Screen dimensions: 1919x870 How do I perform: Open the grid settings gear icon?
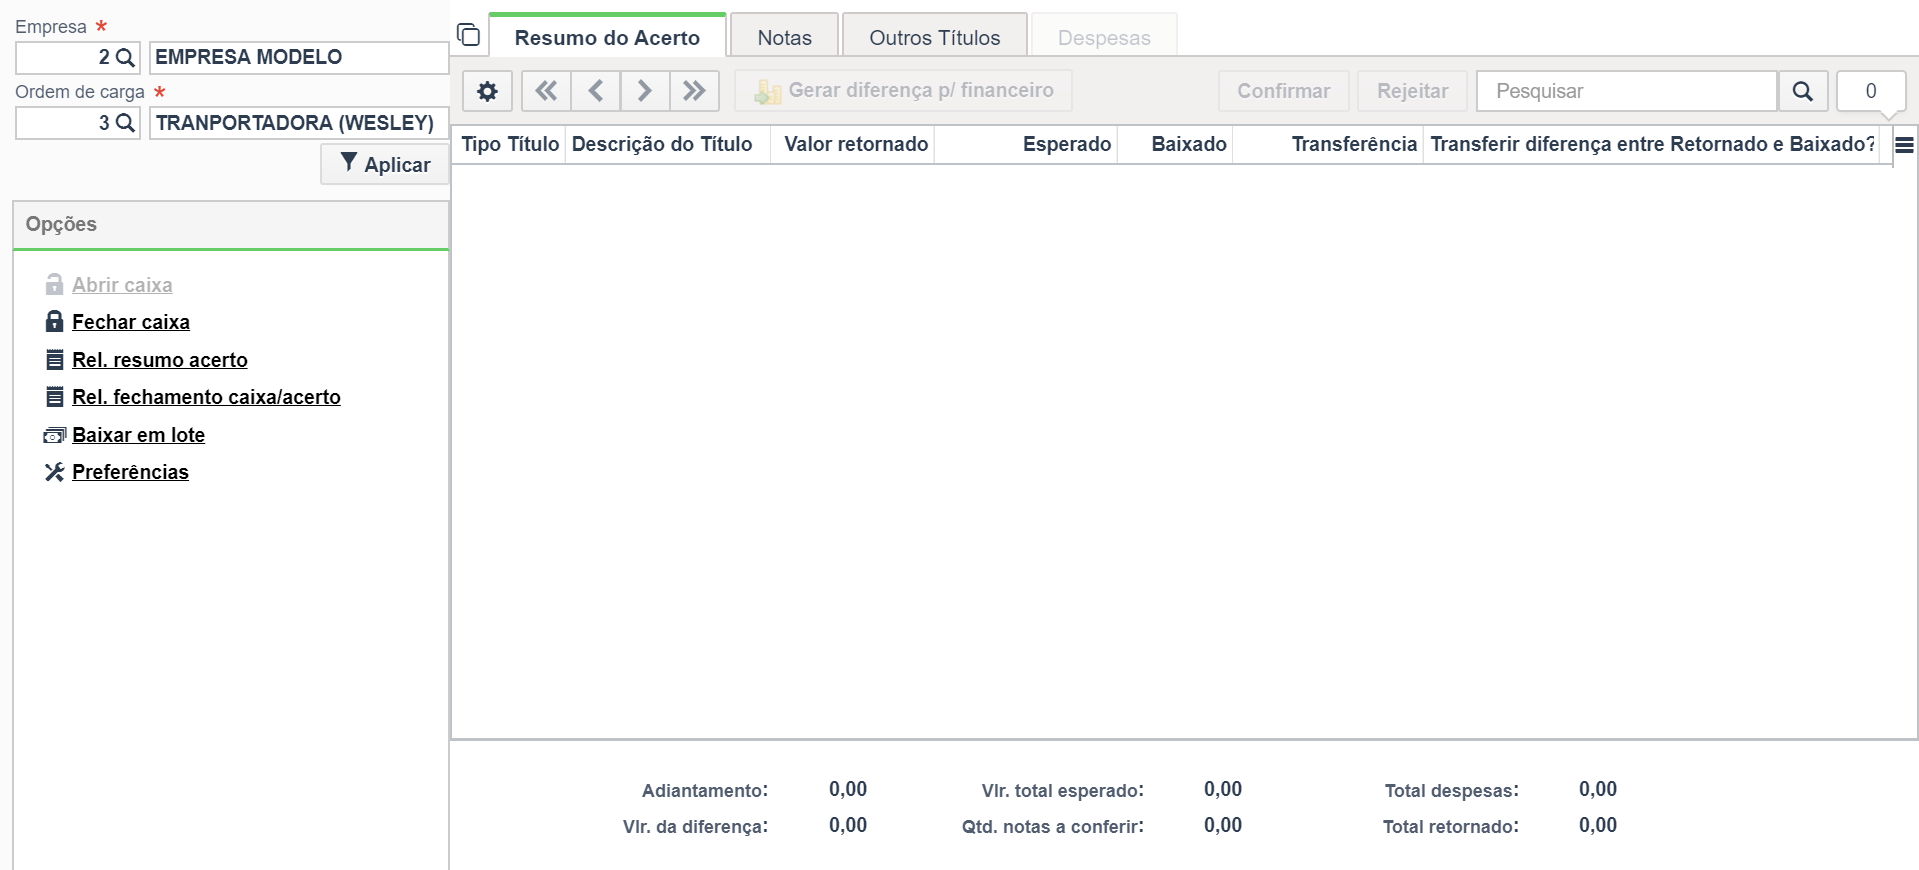pyautogui.click(x=487, y=91)
